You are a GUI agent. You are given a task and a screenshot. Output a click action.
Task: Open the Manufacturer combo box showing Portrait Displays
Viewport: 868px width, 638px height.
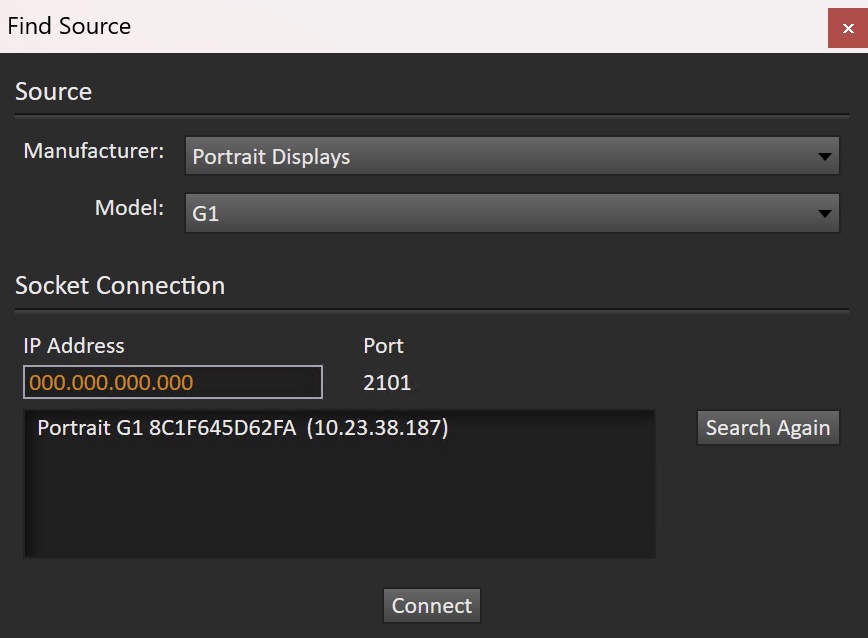pyautogui.click(x=500, y=157)
